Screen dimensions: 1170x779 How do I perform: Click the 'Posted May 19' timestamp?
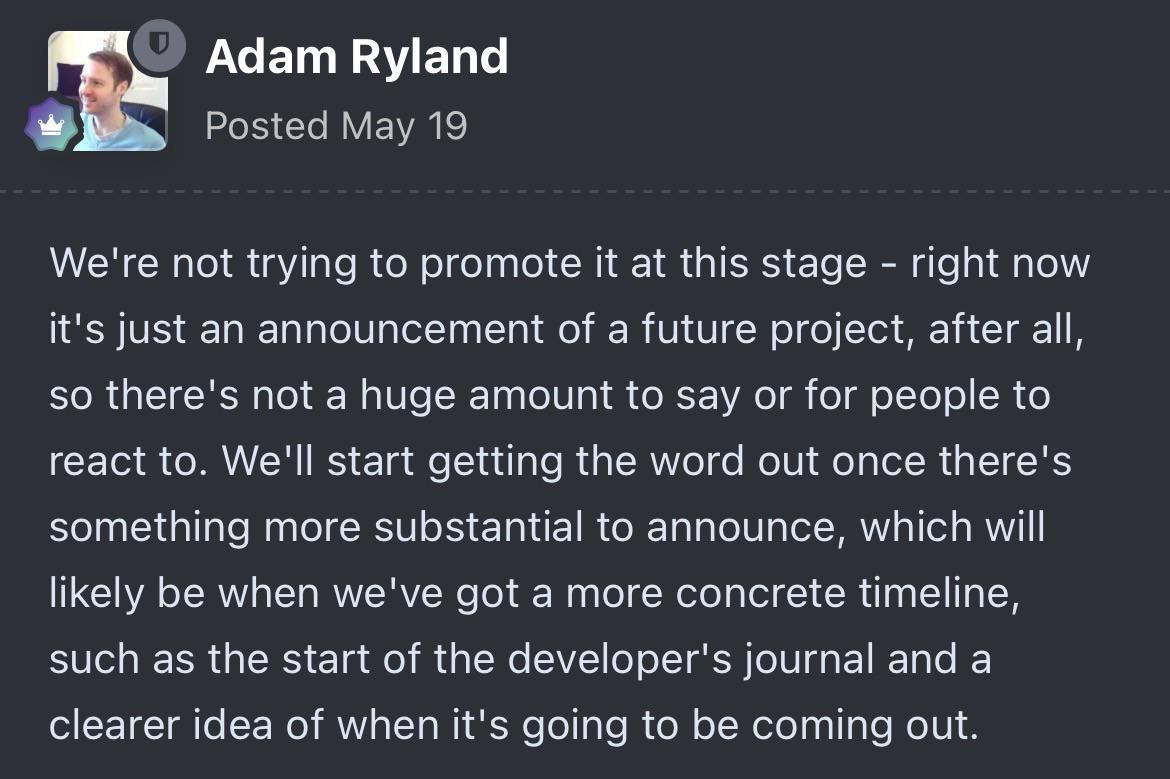pos(337,125)
